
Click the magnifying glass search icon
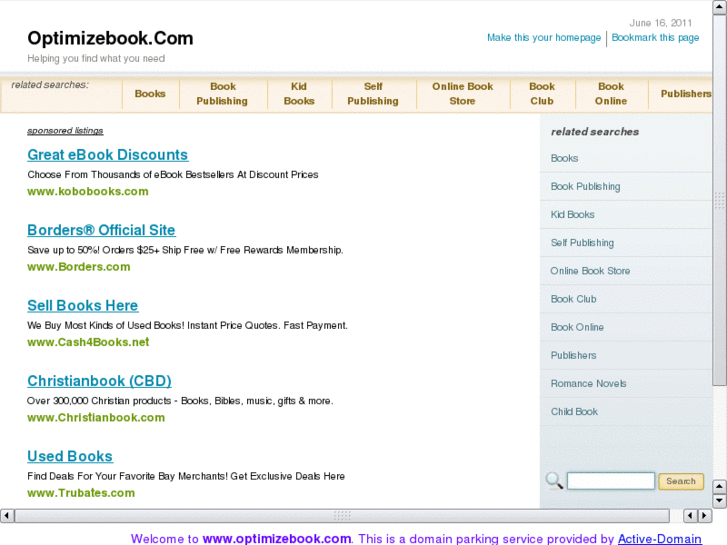(554, 481)
